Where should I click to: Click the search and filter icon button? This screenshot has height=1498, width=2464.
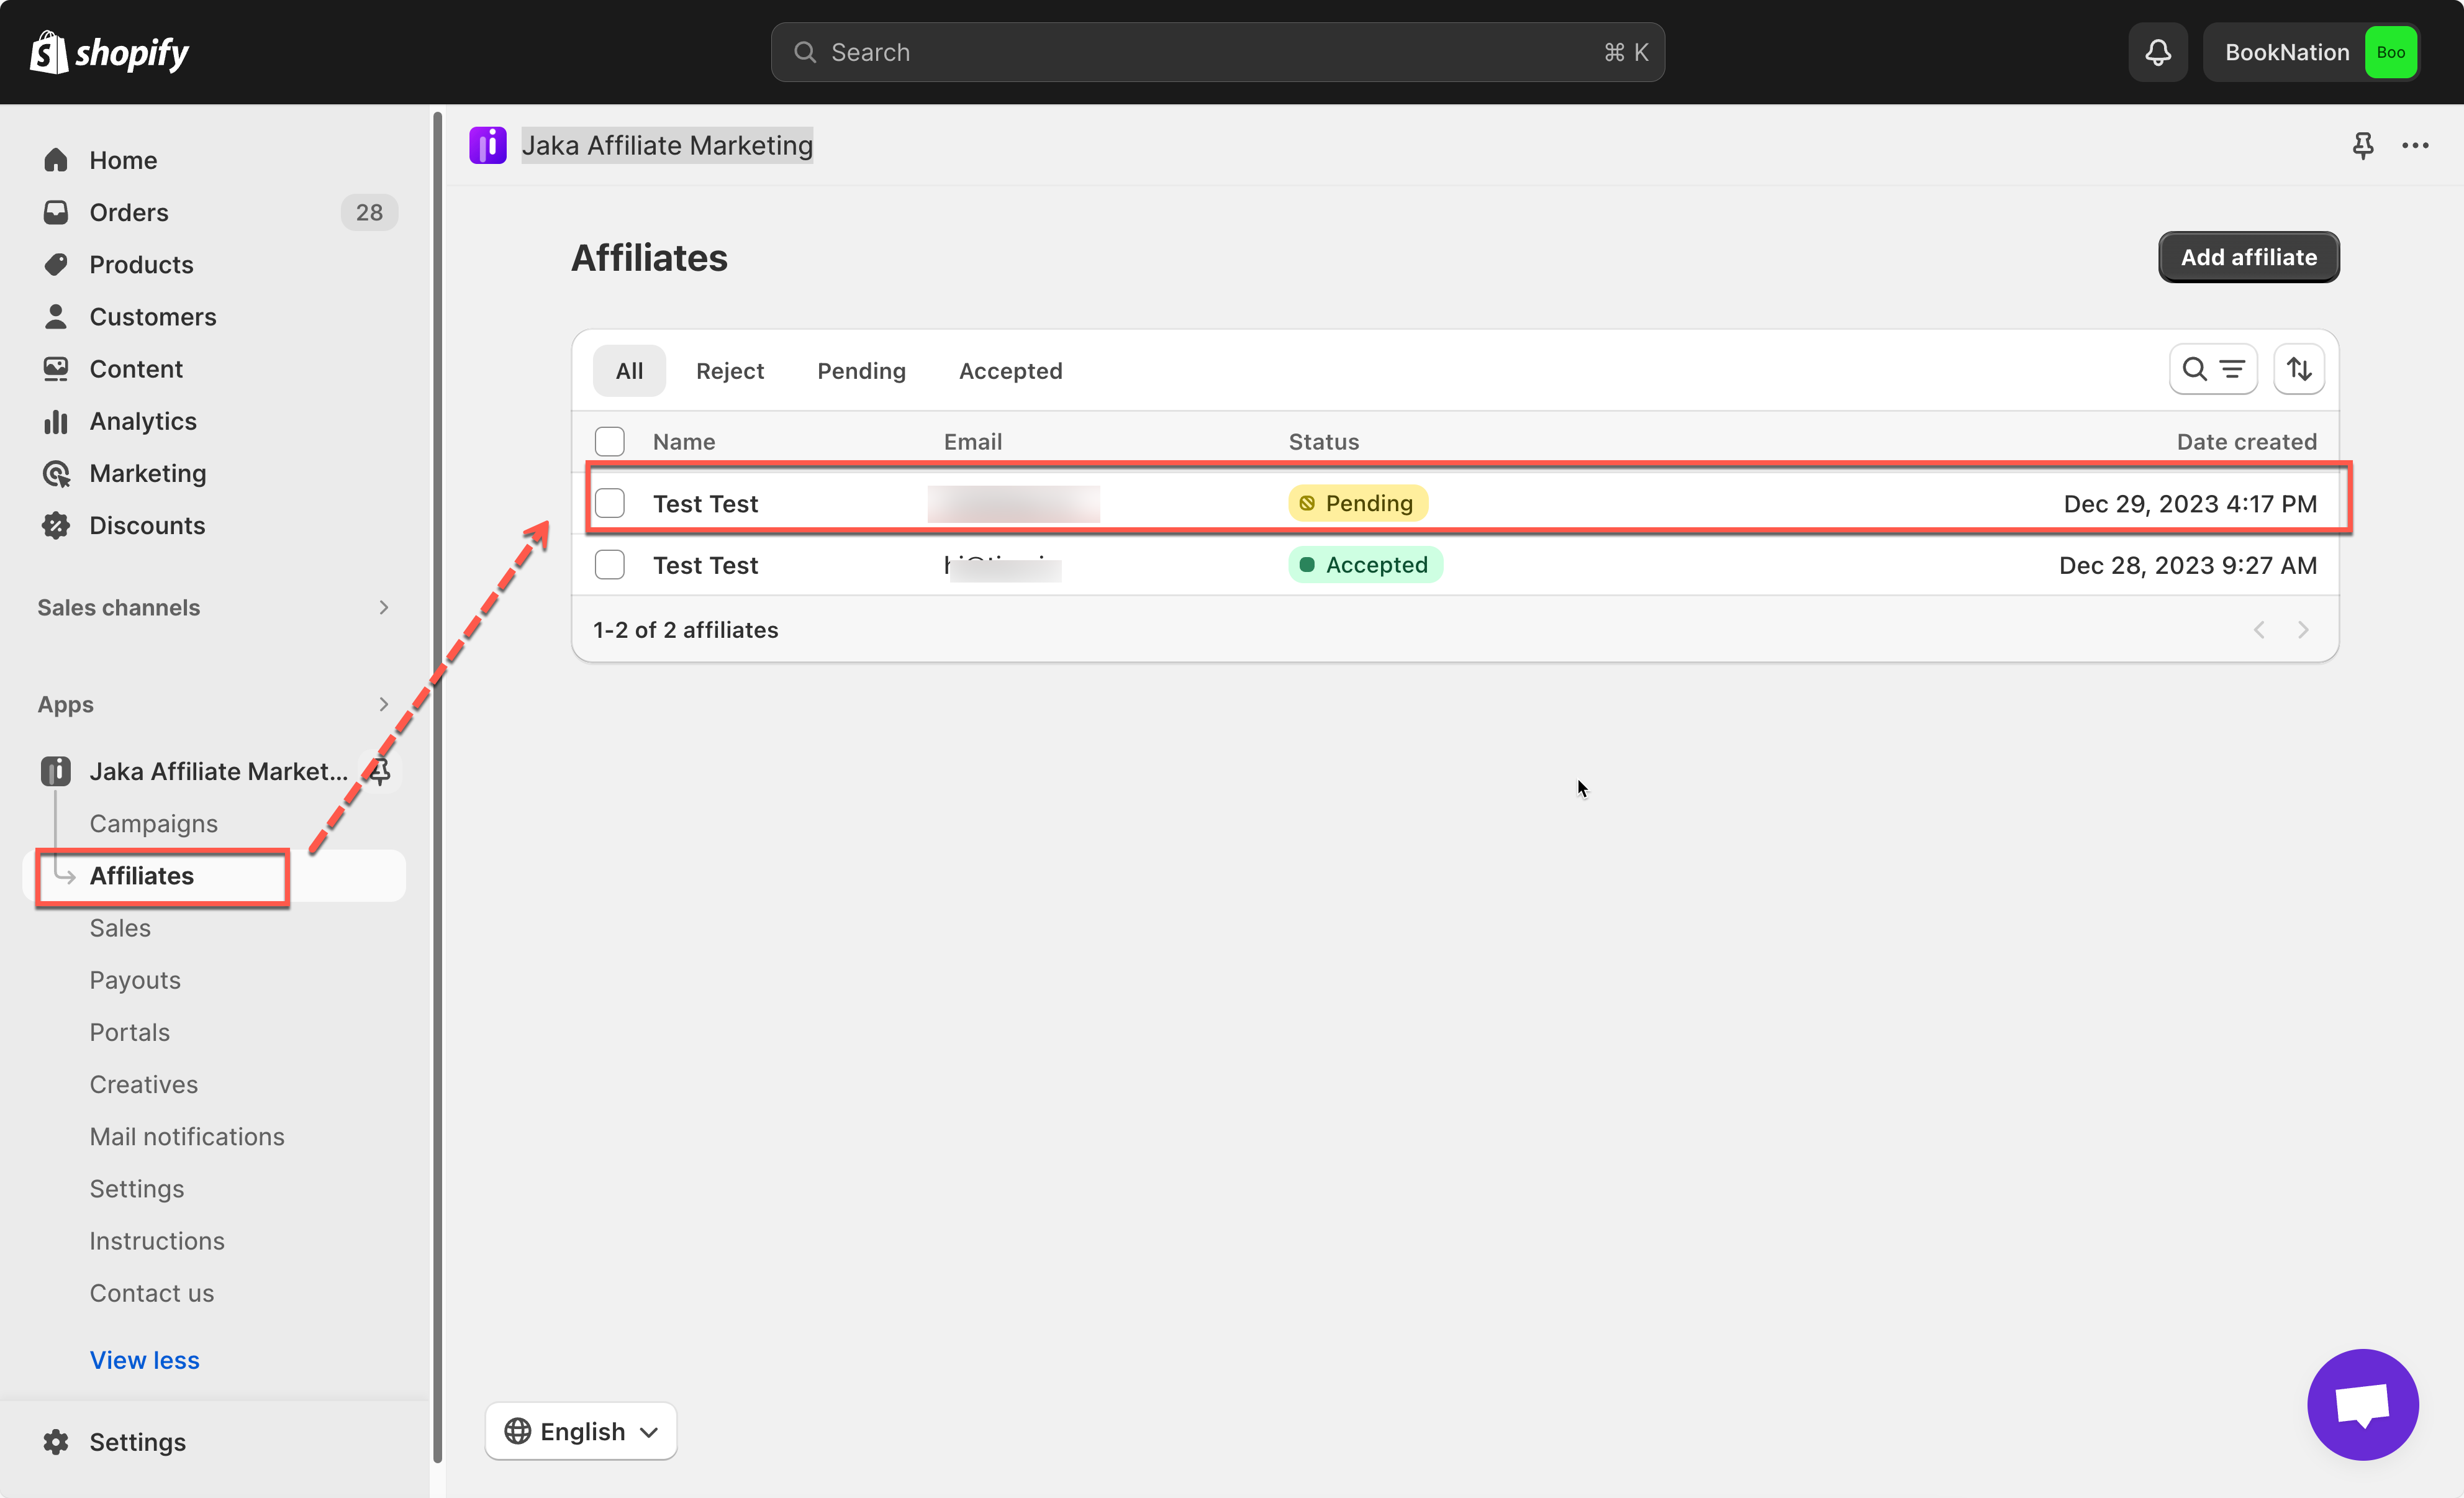click(x=2212, y=370)
